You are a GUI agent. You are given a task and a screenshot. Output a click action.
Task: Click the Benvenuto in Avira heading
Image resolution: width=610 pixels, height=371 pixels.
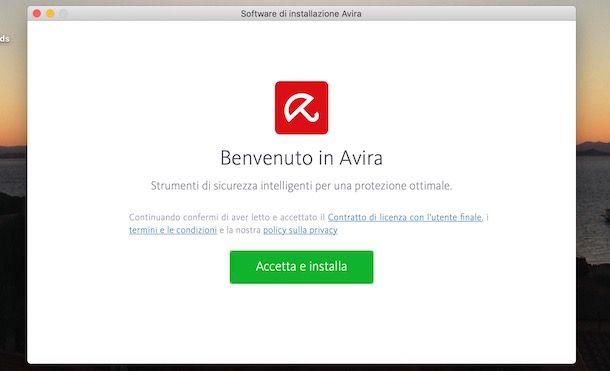301,158
